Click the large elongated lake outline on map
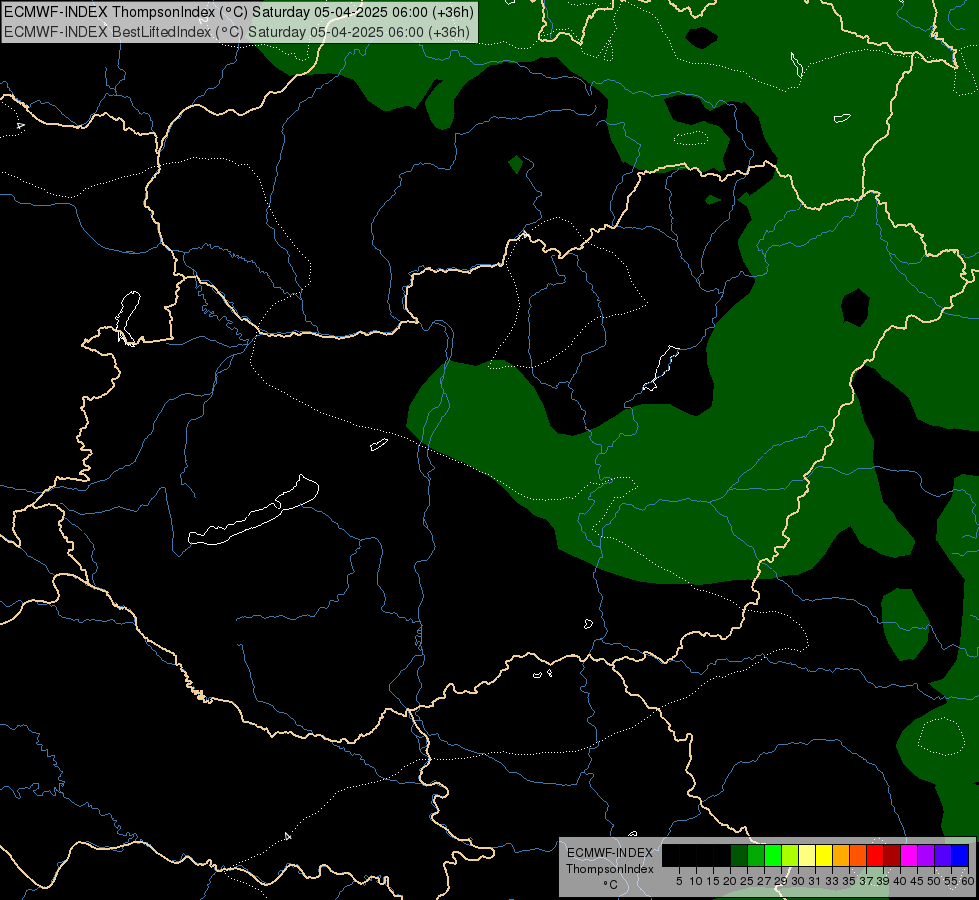Screen dimensions: 979x900 click(253, 511)
